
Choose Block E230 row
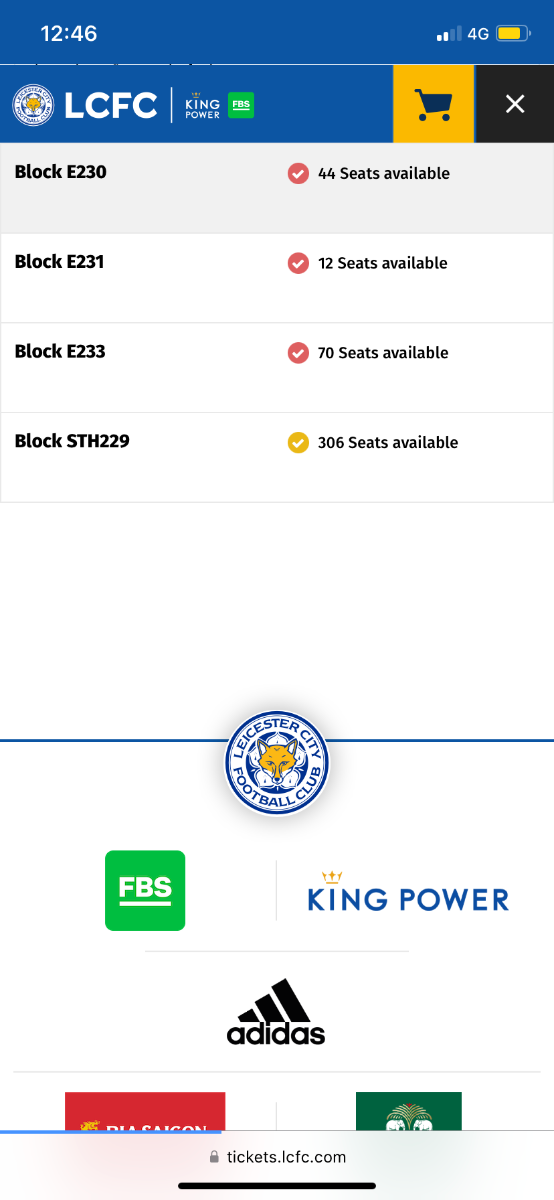pyautogui.click(x=277, y=188)
